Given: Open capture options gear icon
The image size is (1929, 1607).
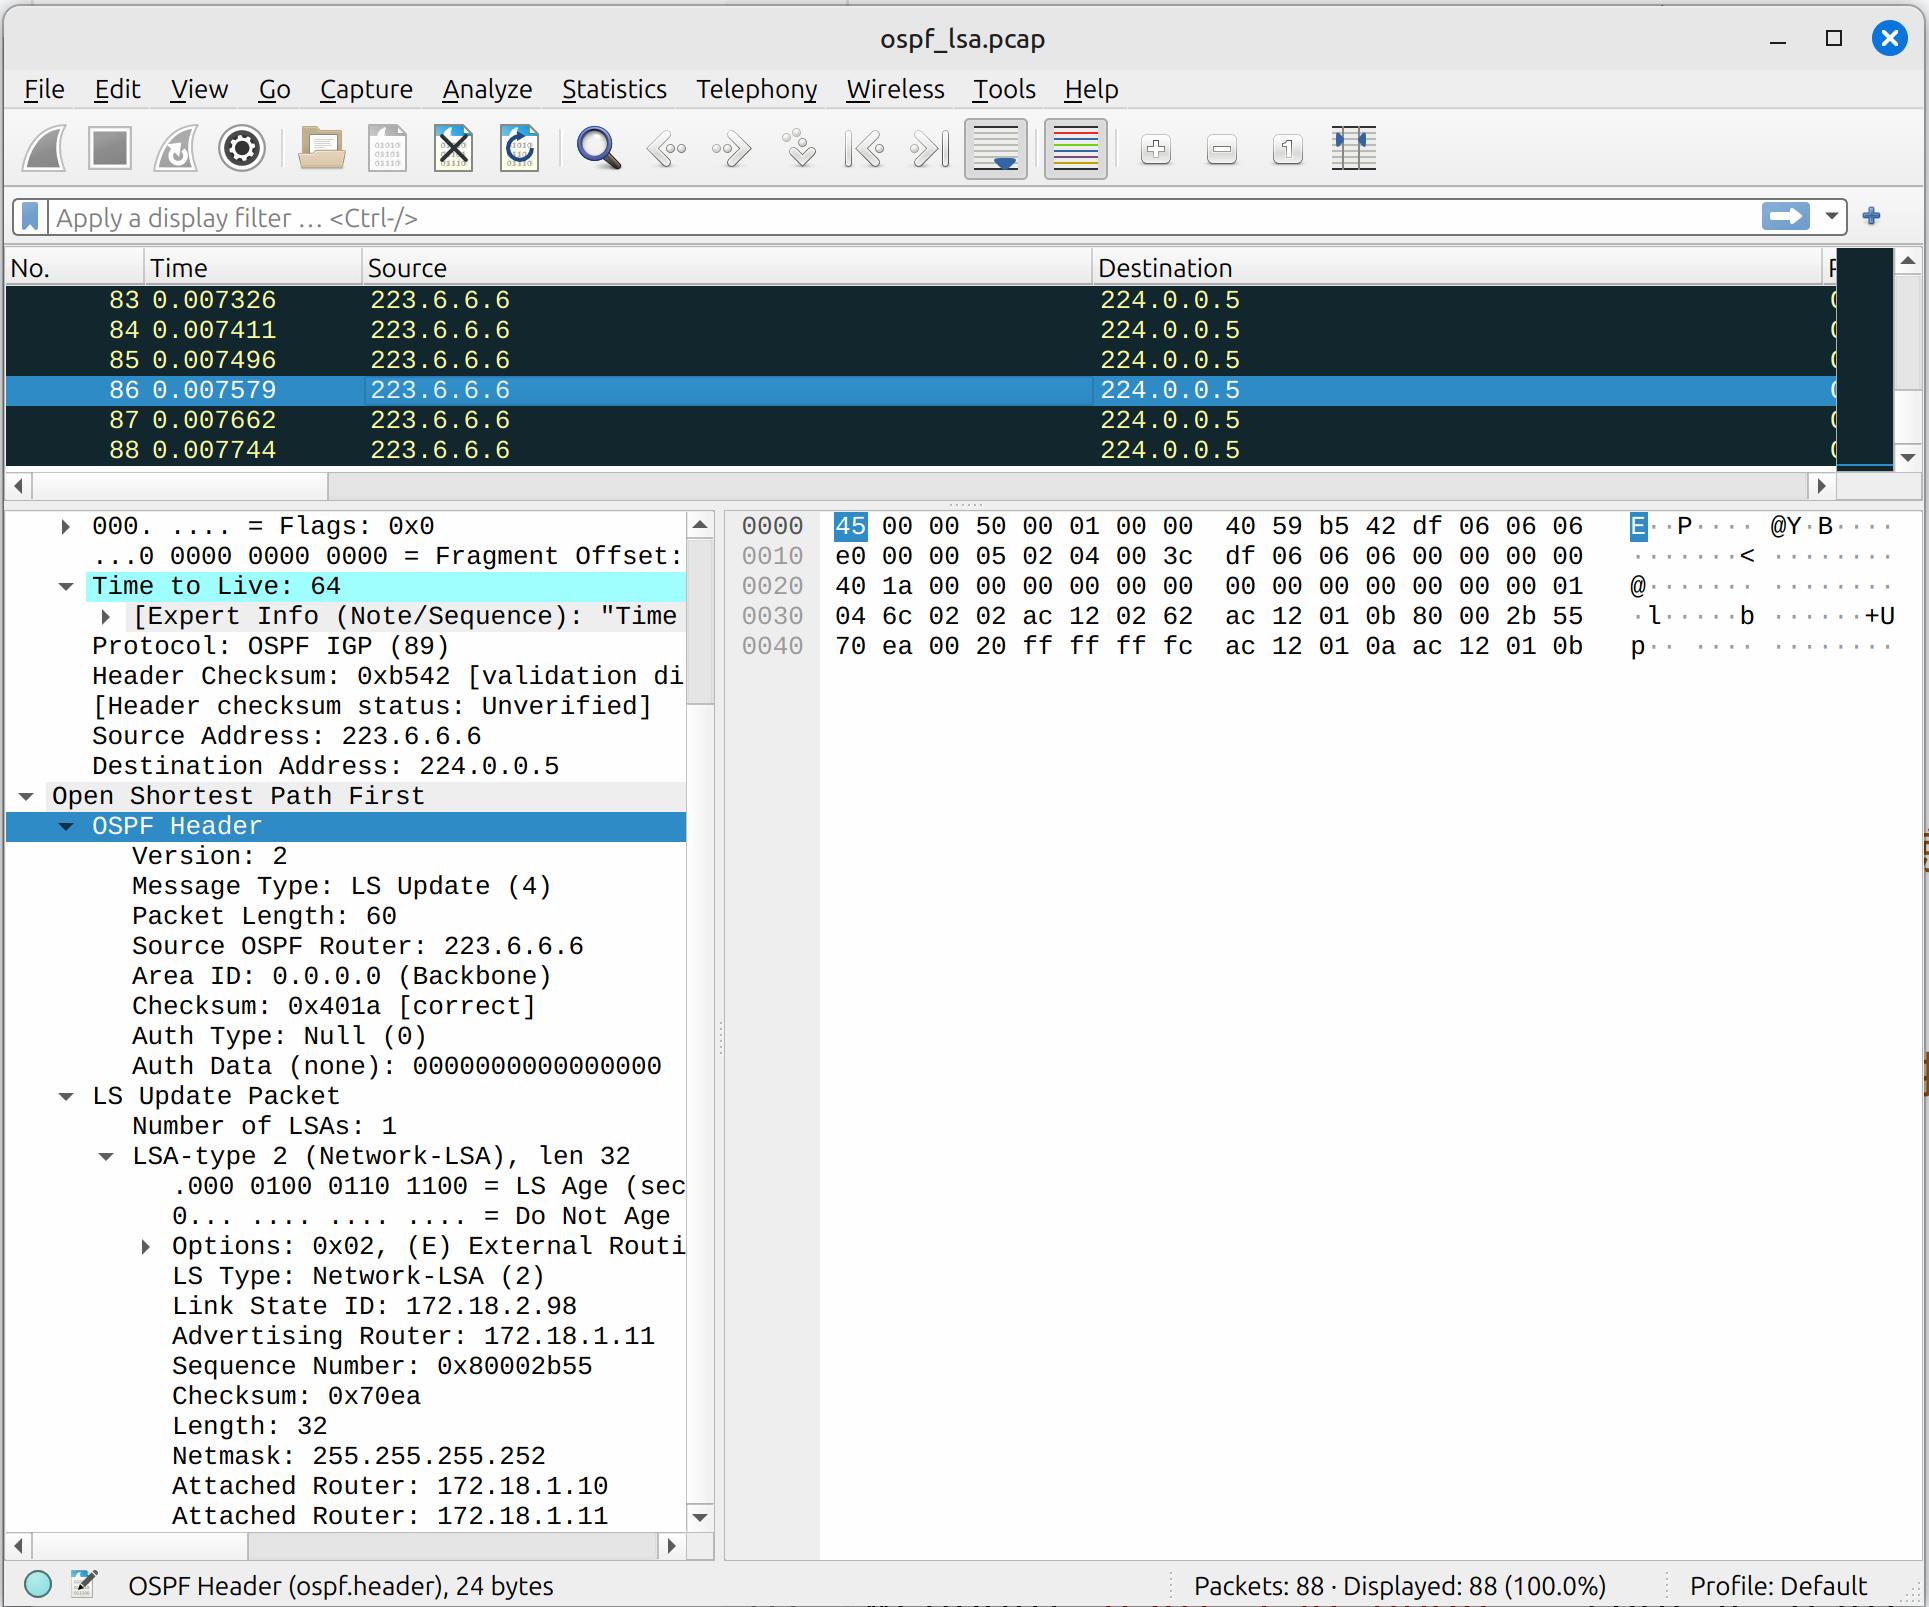Looking at the screenshot, I should (242, 150).
